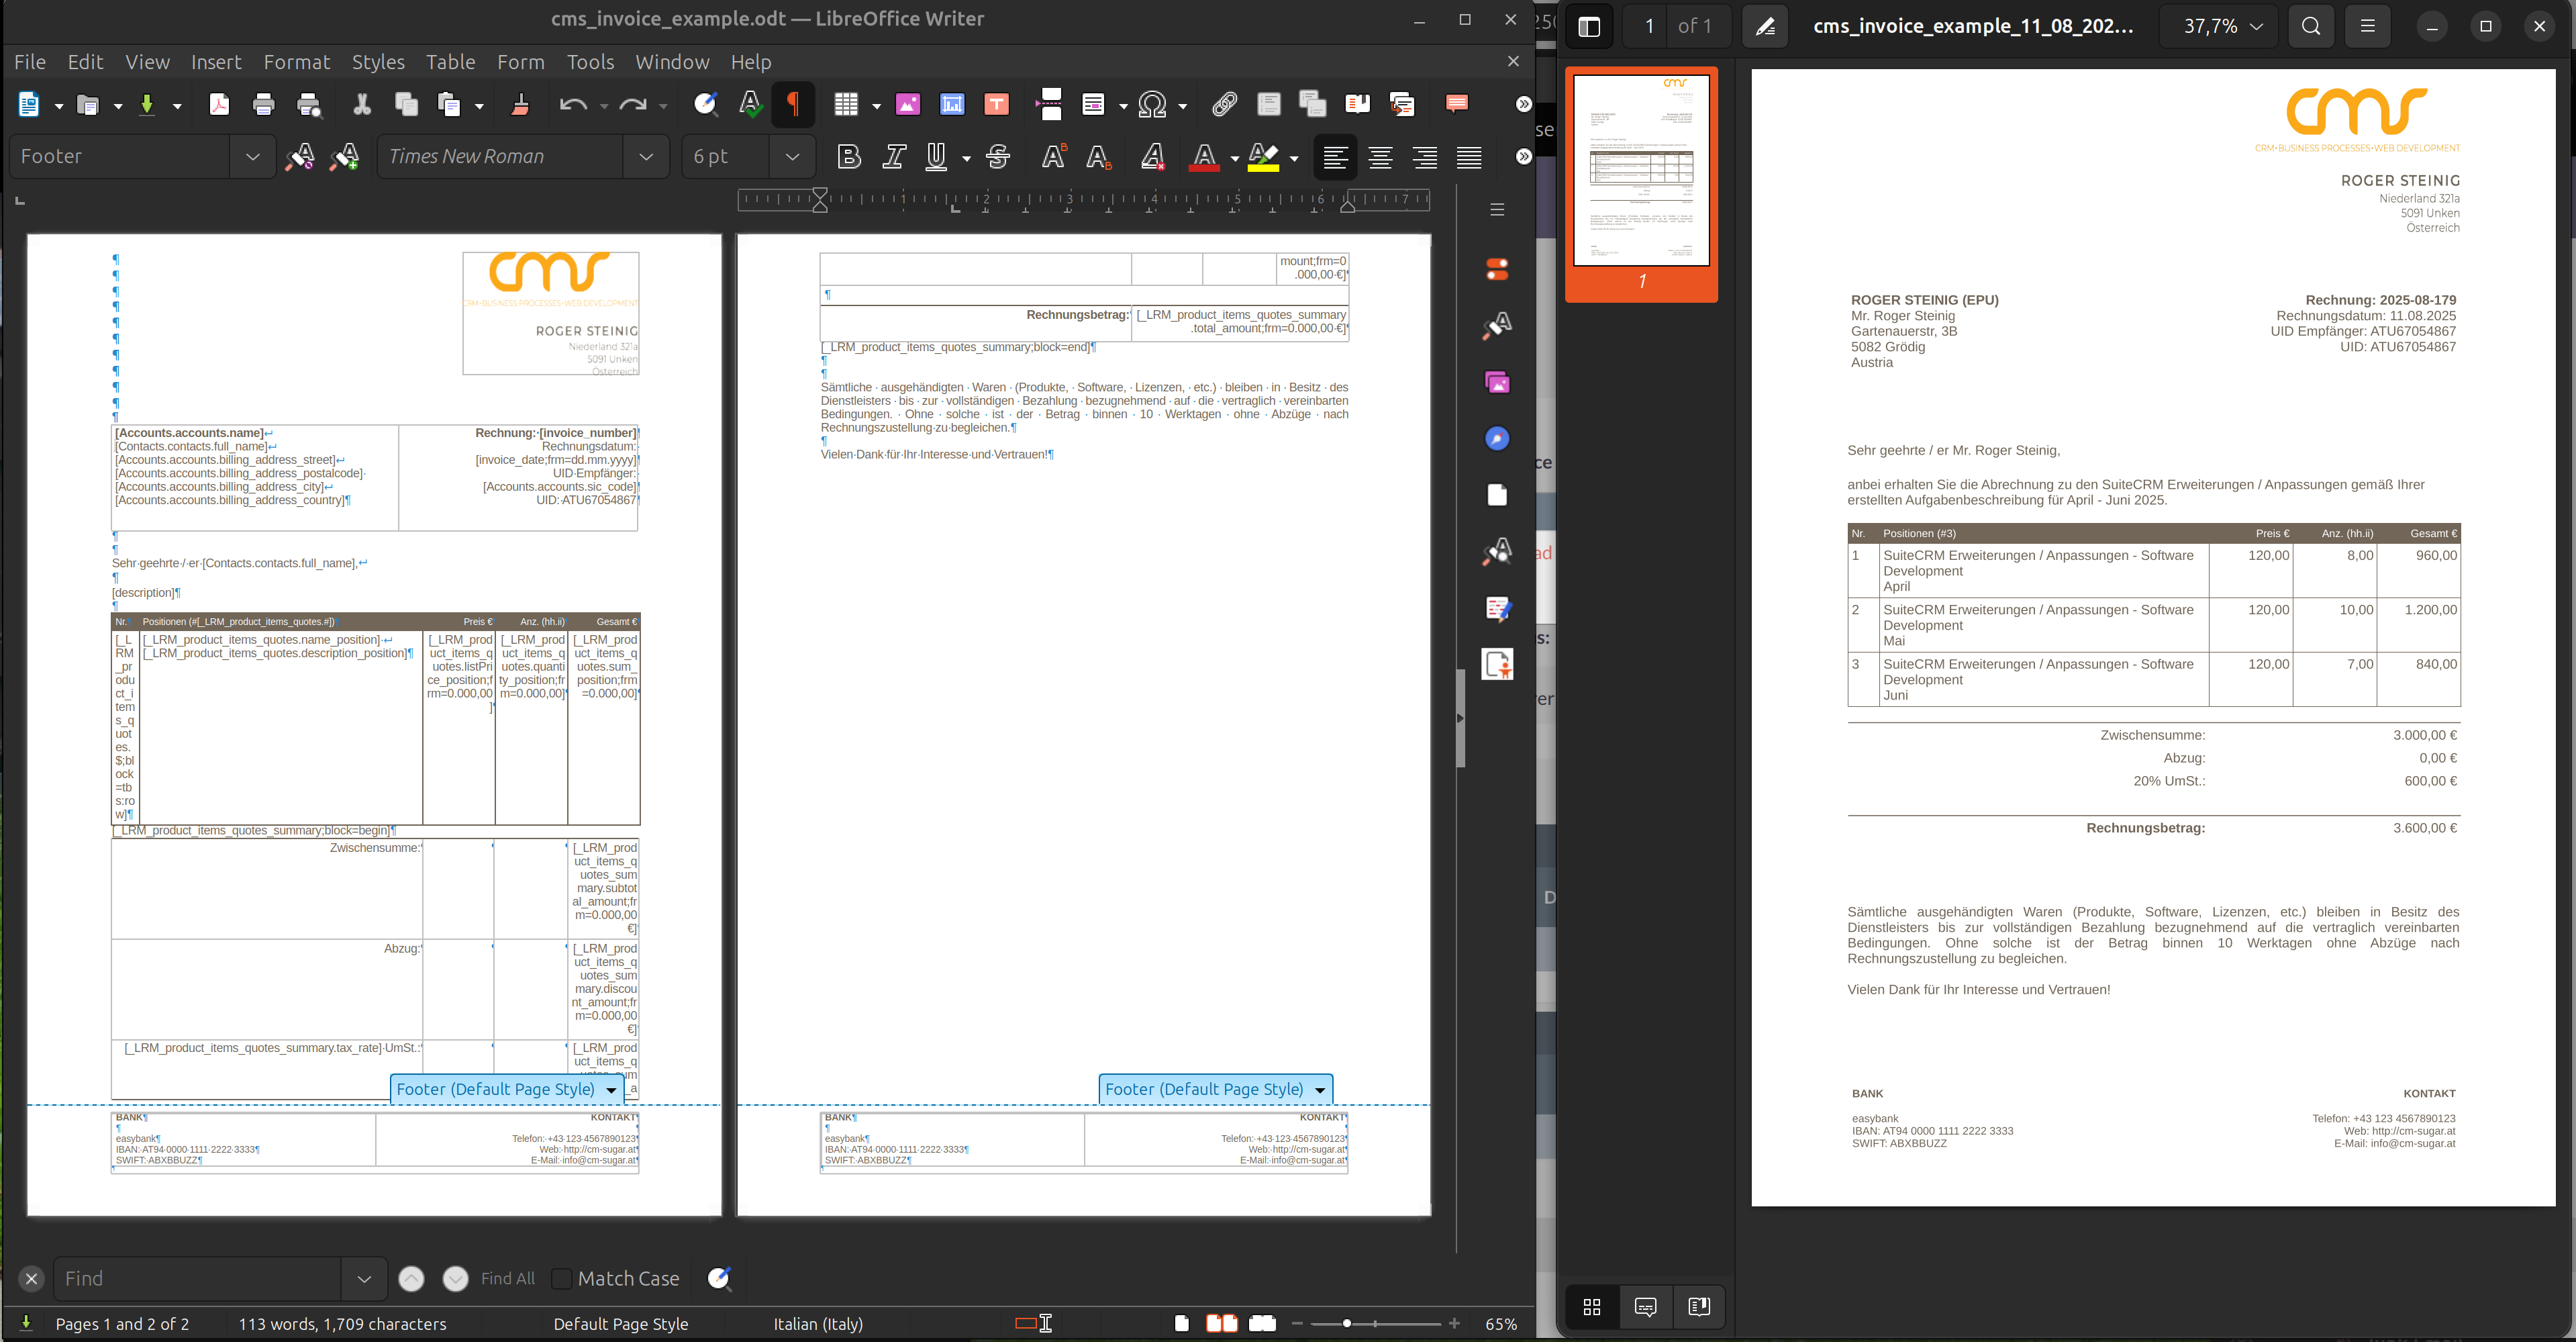Image resolution: width=2576 pixels, height=1342 pixels.
Task: Toggle Formatting Marks pilcrow button
Action: pos(793,104)
